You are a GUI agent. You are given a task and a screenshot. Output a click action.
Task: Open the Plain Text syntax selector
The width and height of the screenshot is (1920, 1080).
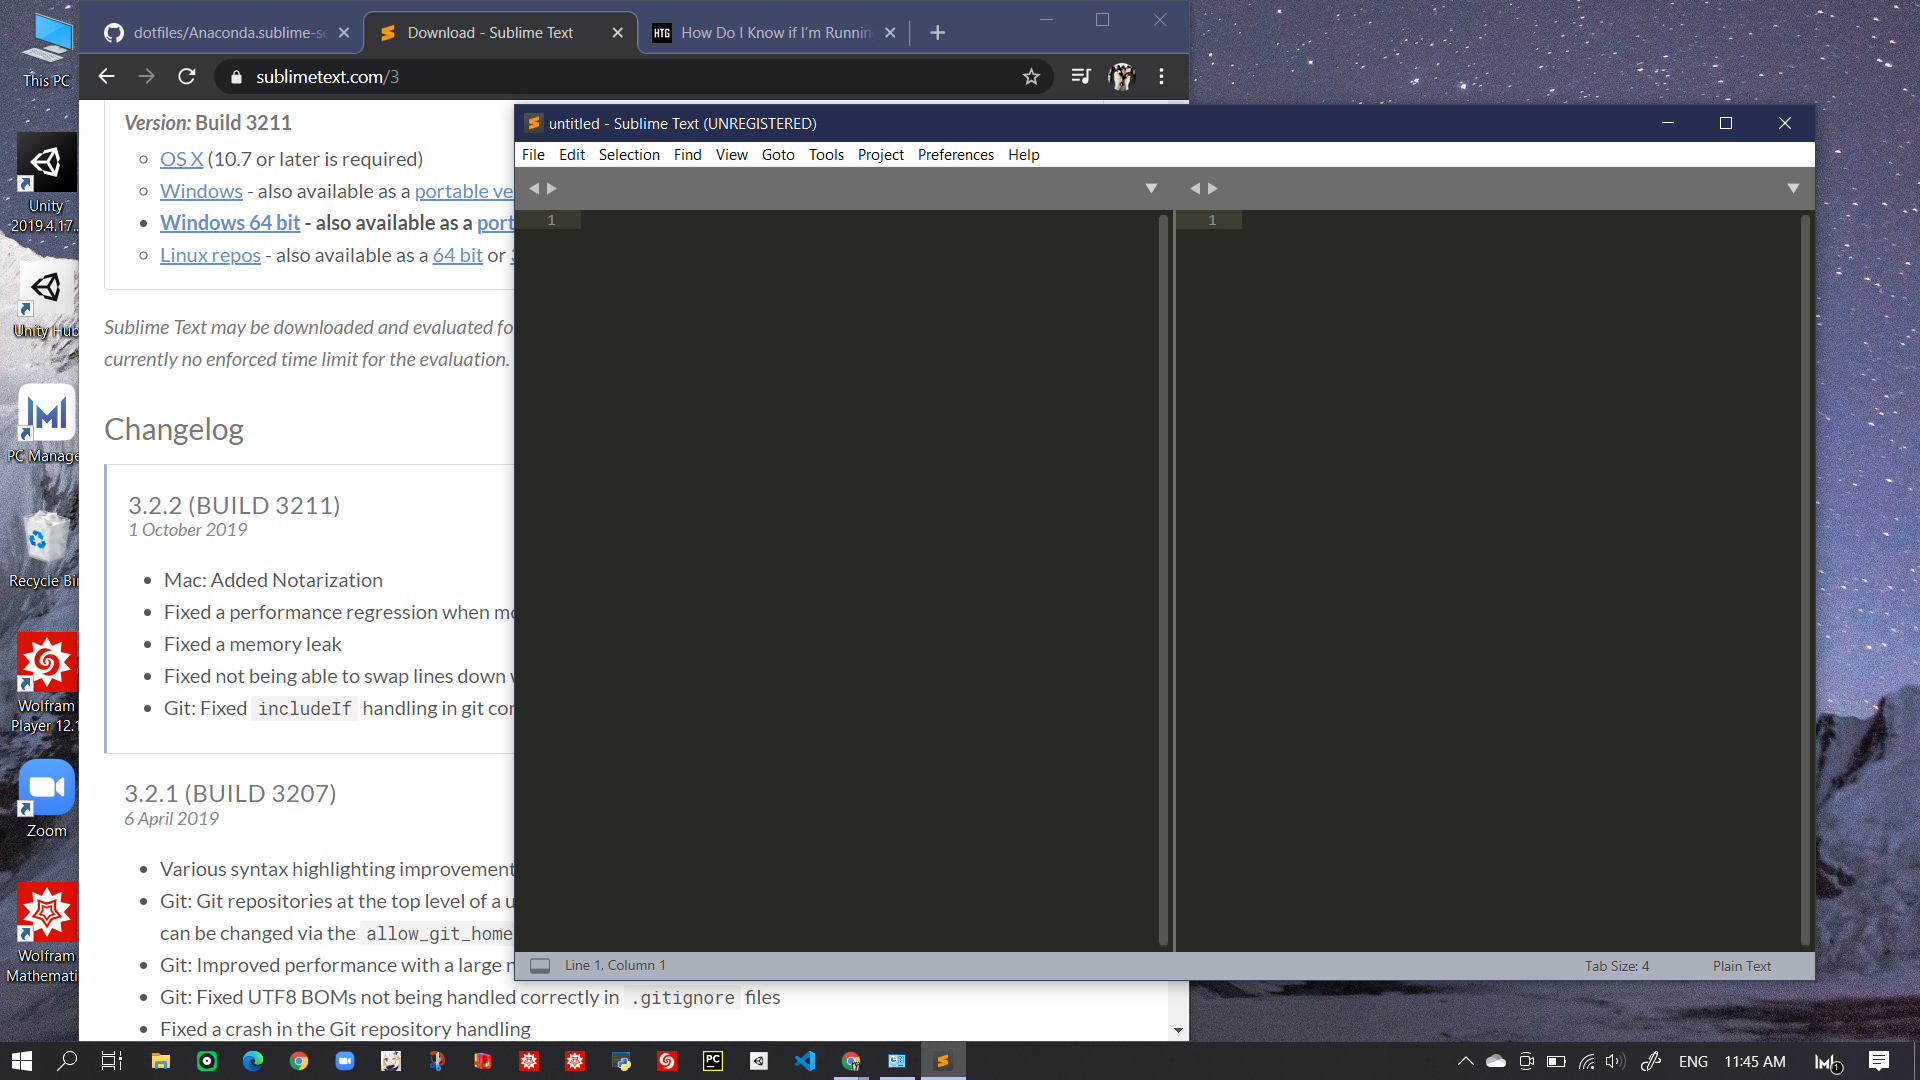(1741, 965)
